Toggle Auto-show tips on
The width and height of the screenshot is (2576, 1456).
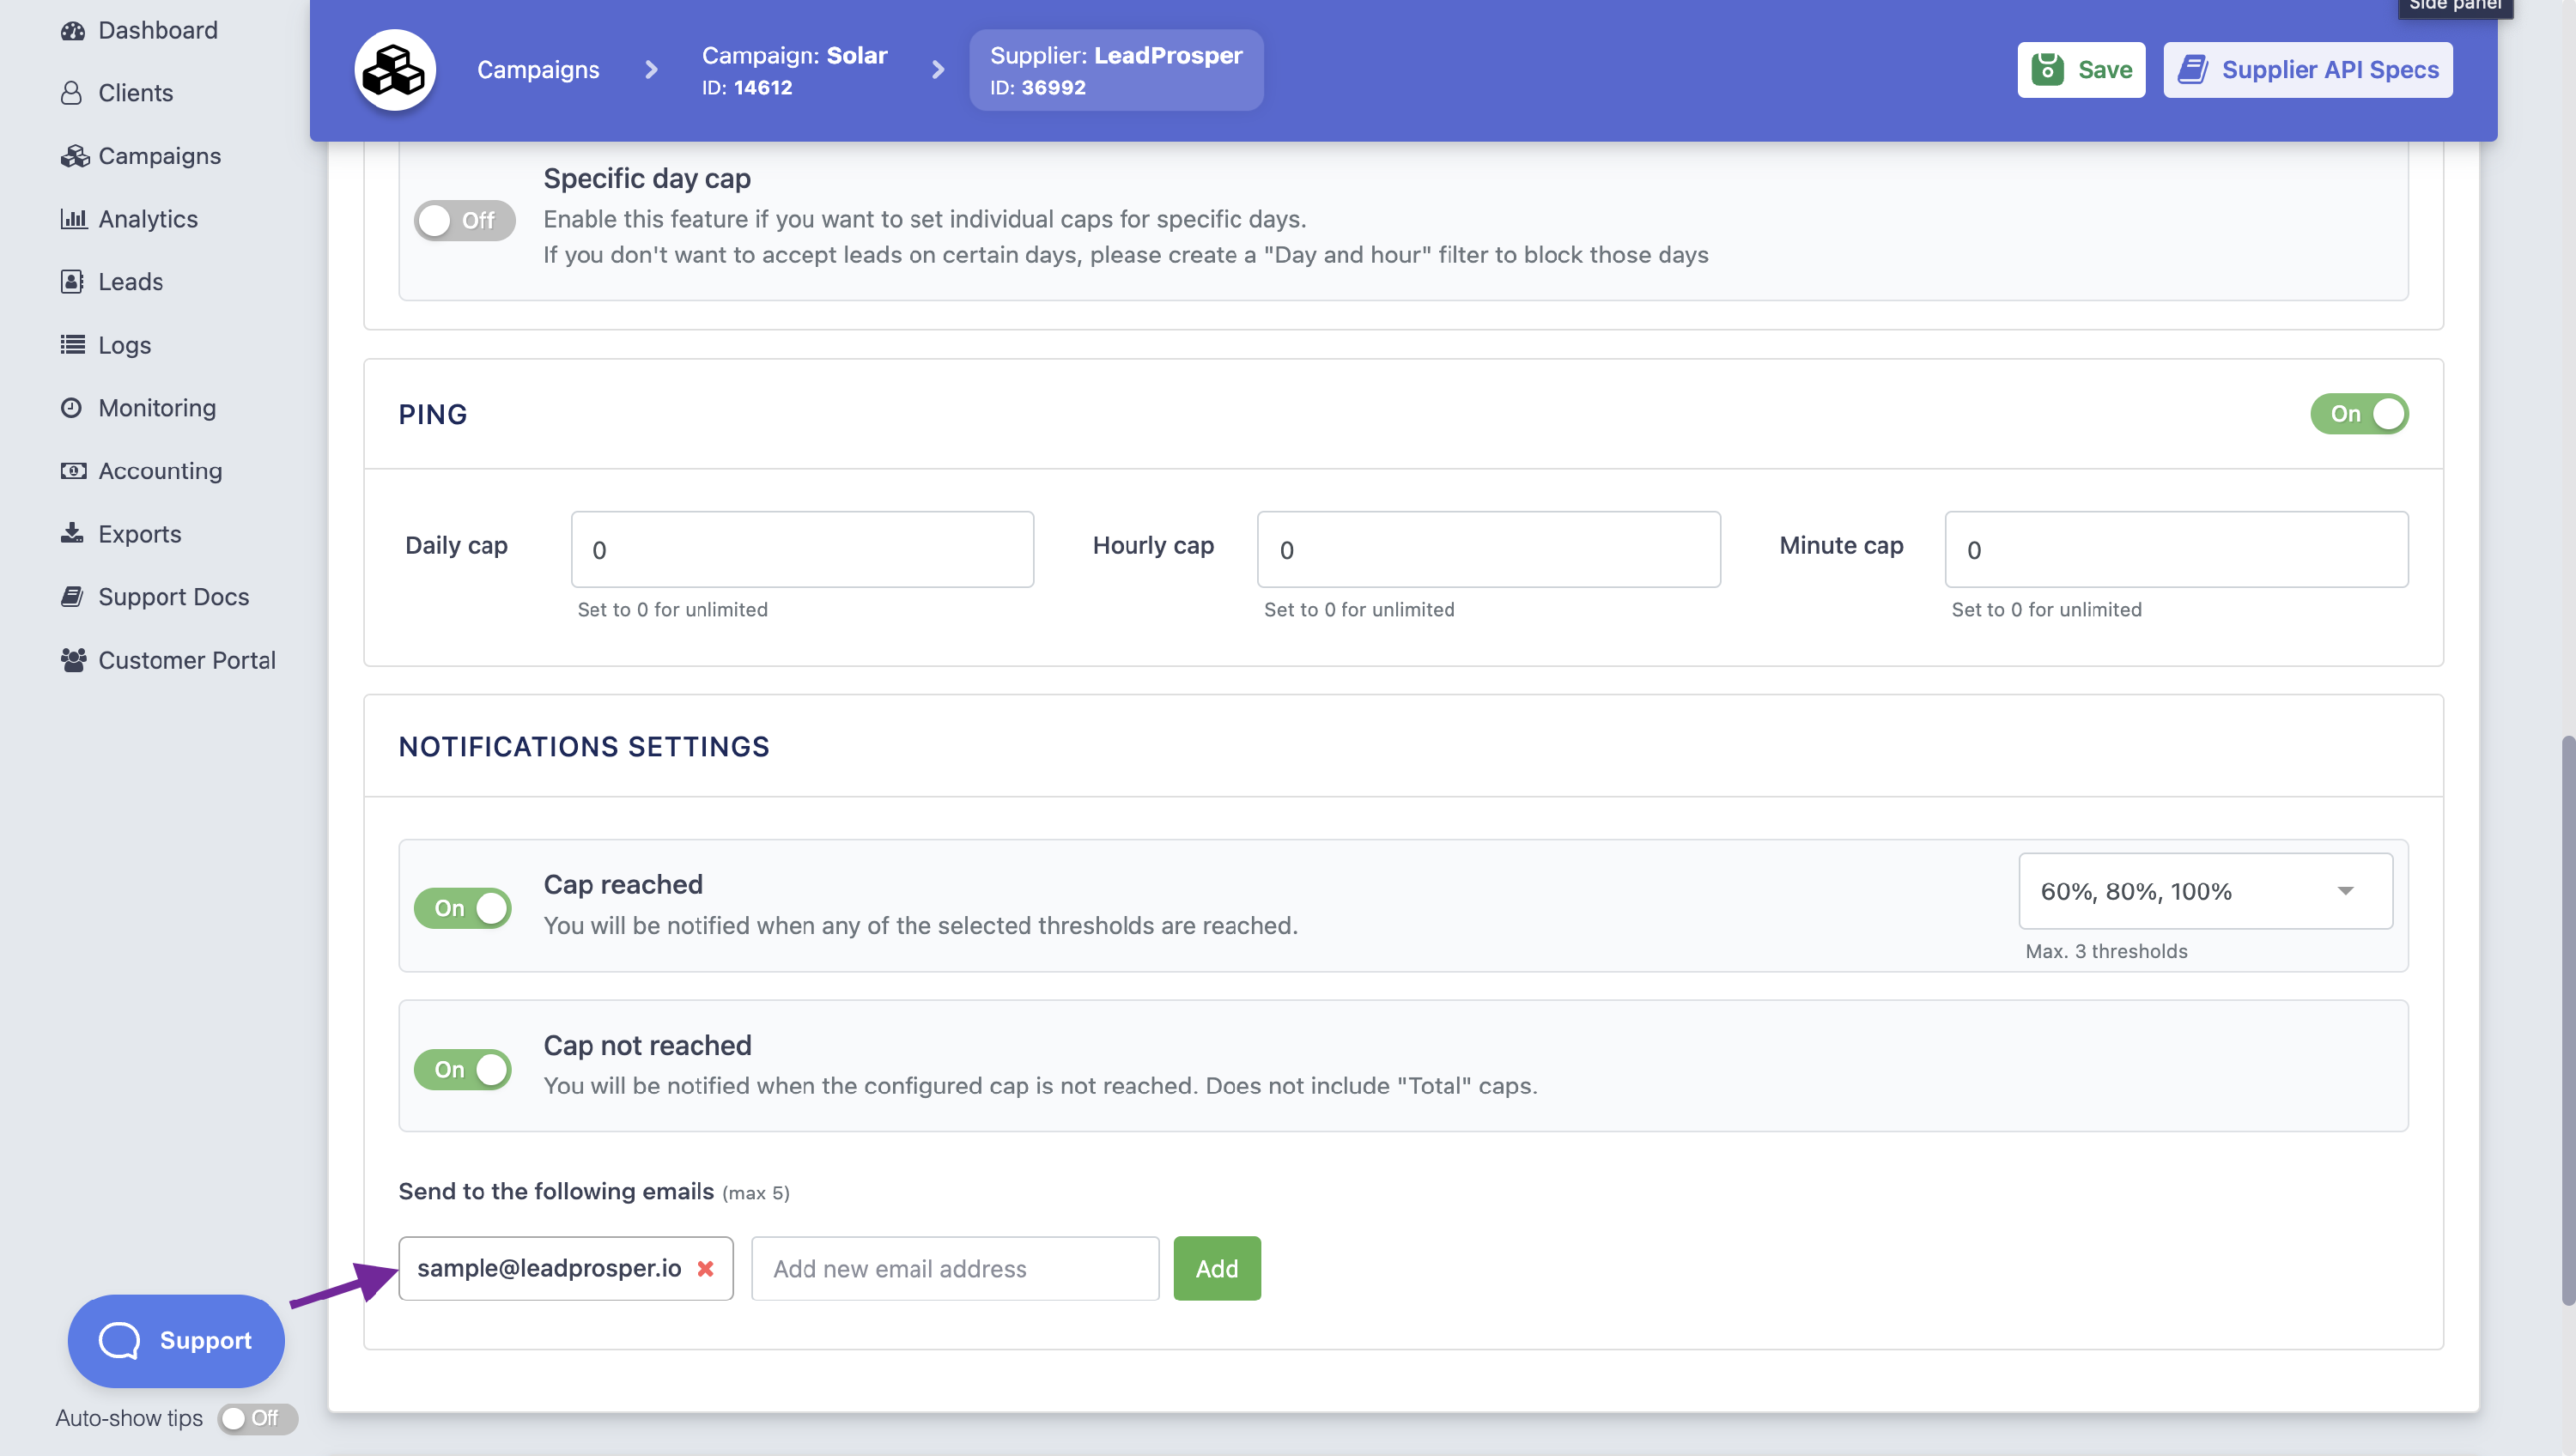click(x=256, y=1417)
